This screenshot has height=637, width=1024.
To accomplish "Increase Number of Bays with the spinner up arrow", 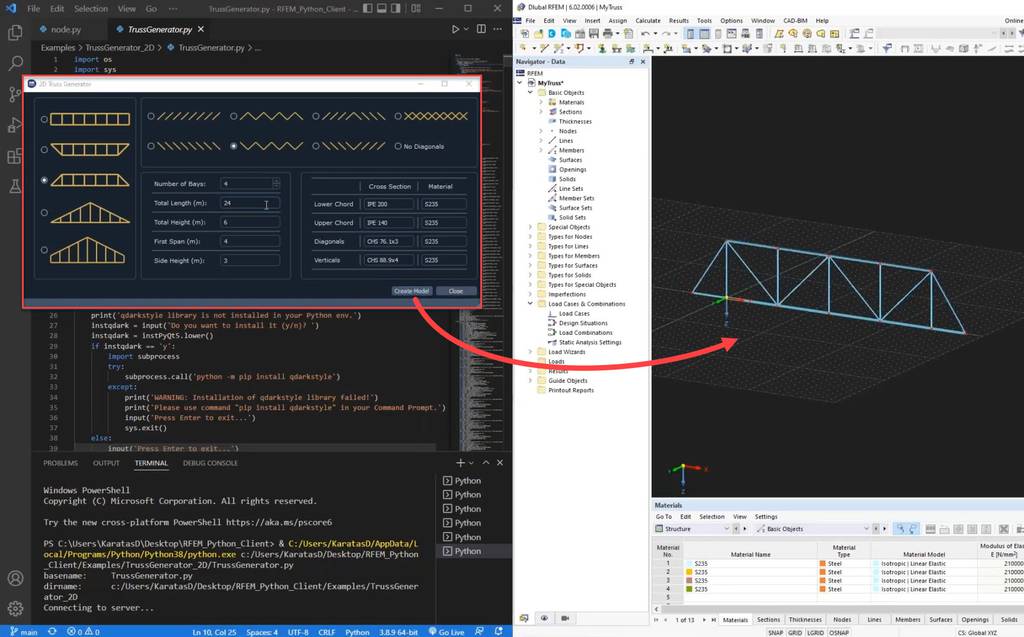I will [276, 181].
